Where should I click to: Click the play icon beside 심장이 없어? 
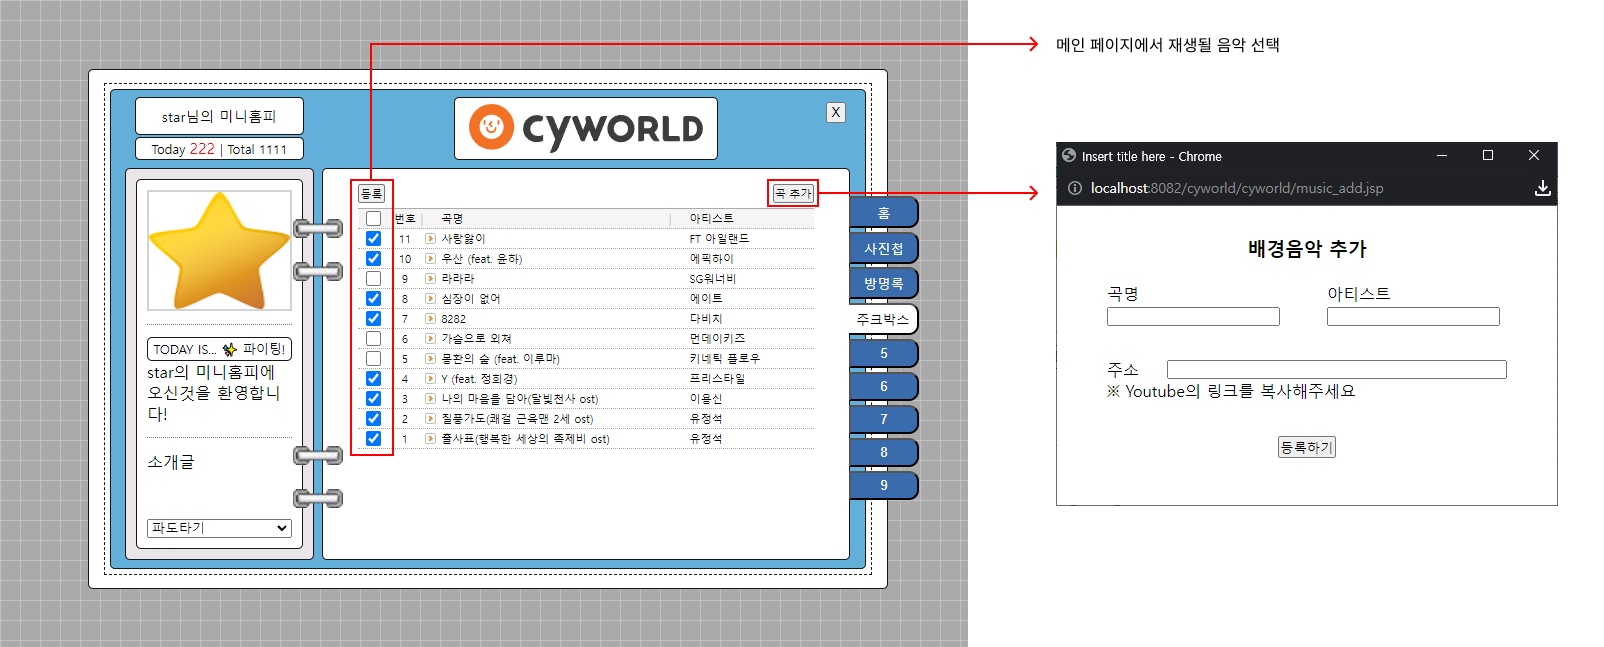(x=430, y=298)
